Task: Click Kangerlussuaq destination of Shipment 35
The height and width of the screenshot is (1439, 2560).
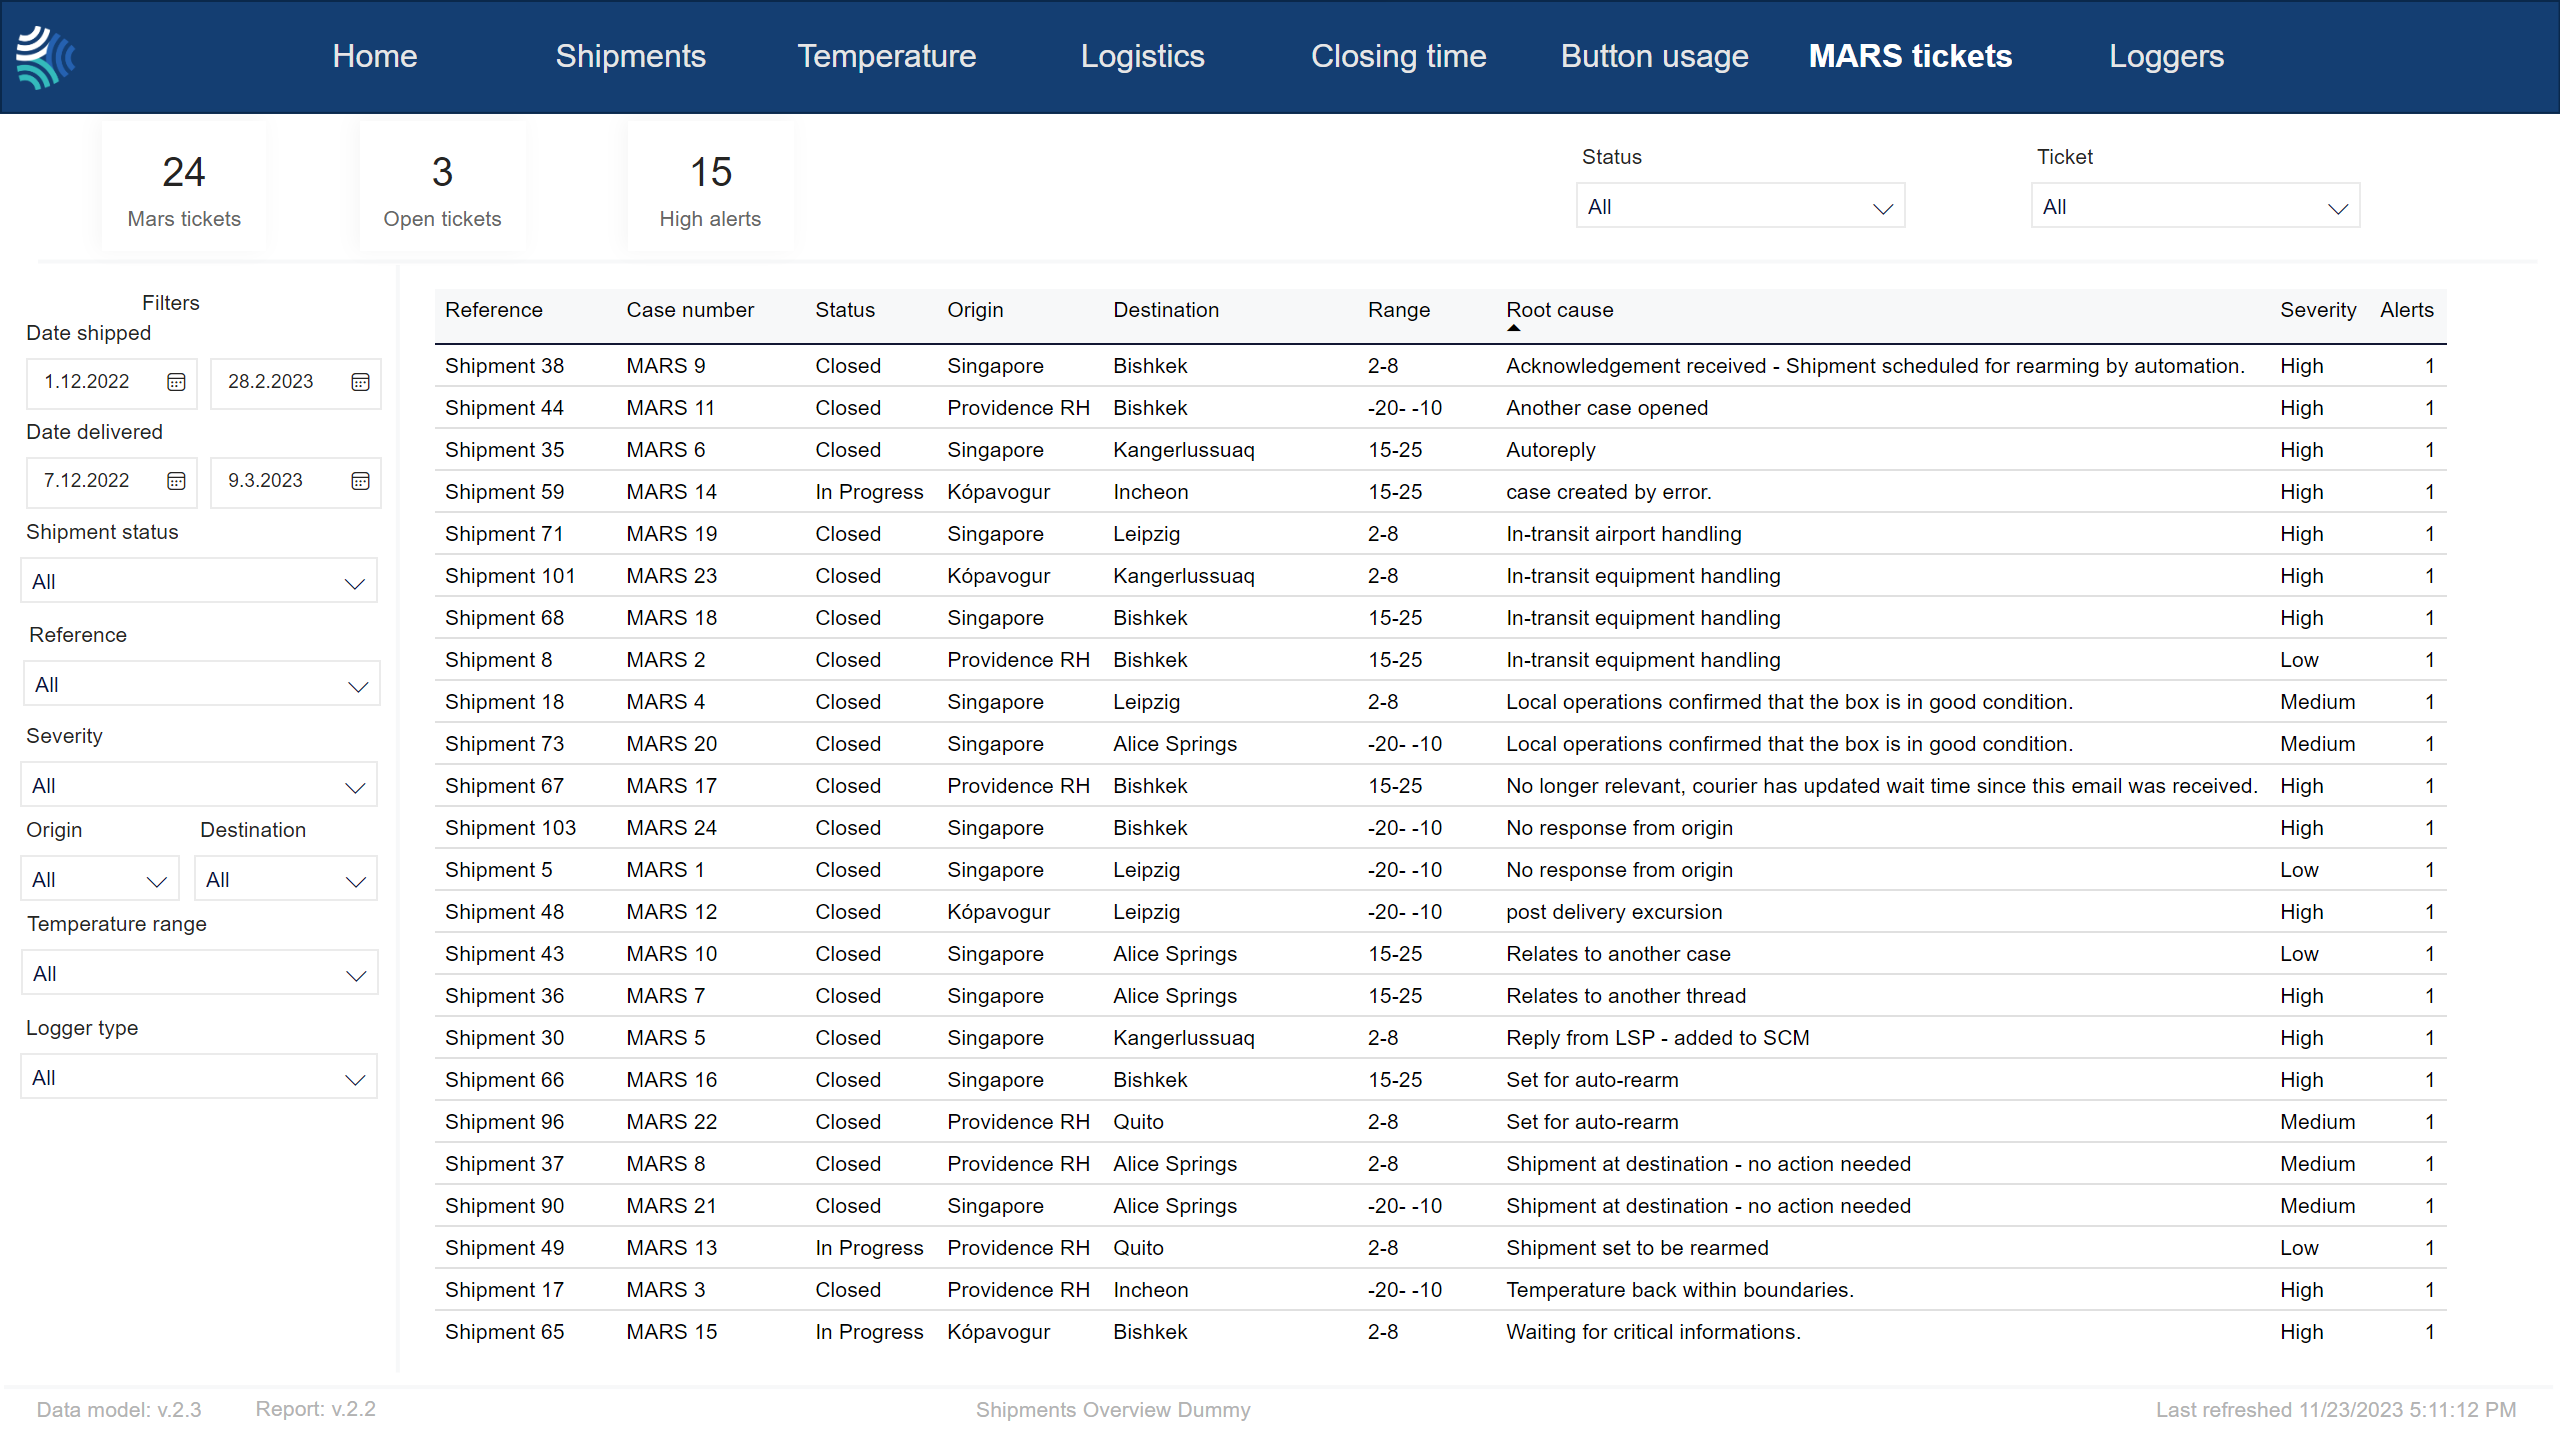Action: [1184, 450]
